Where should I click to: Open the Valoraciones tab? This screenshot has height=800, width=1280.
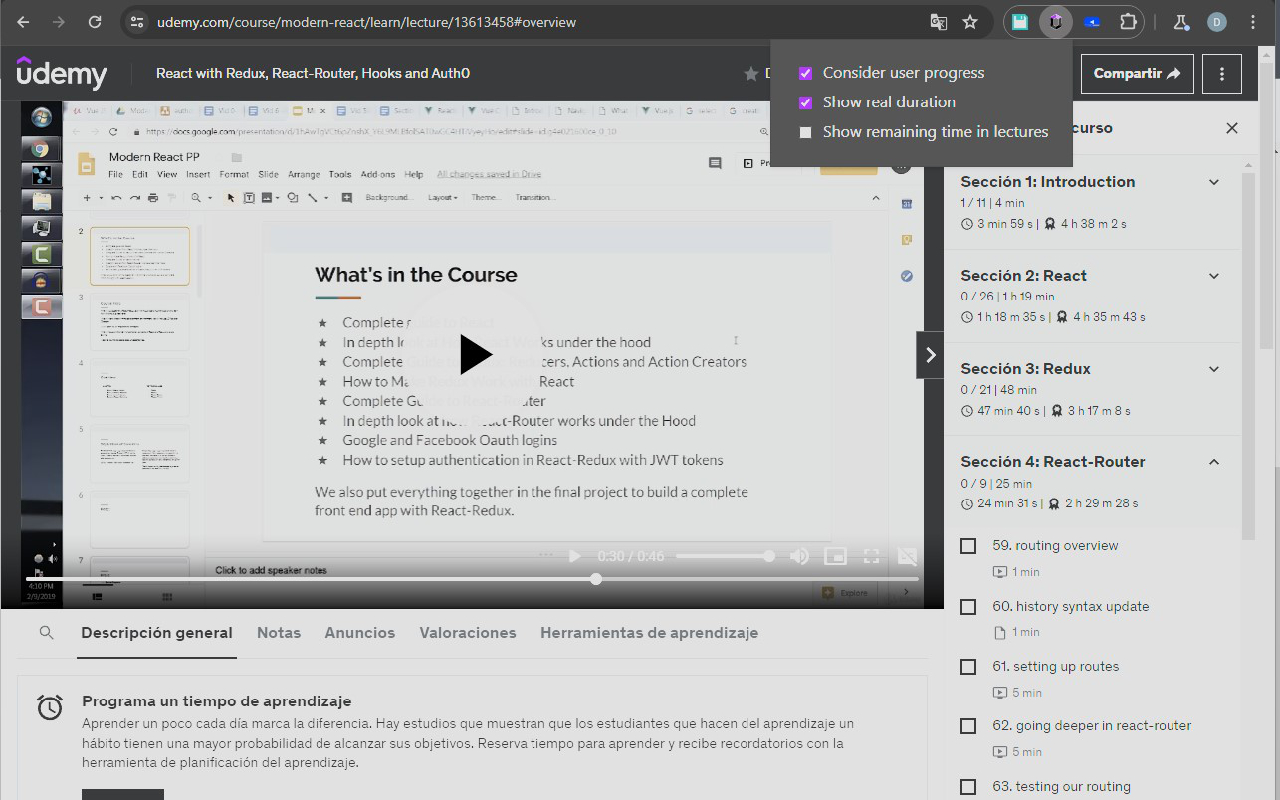pos(468,632)
